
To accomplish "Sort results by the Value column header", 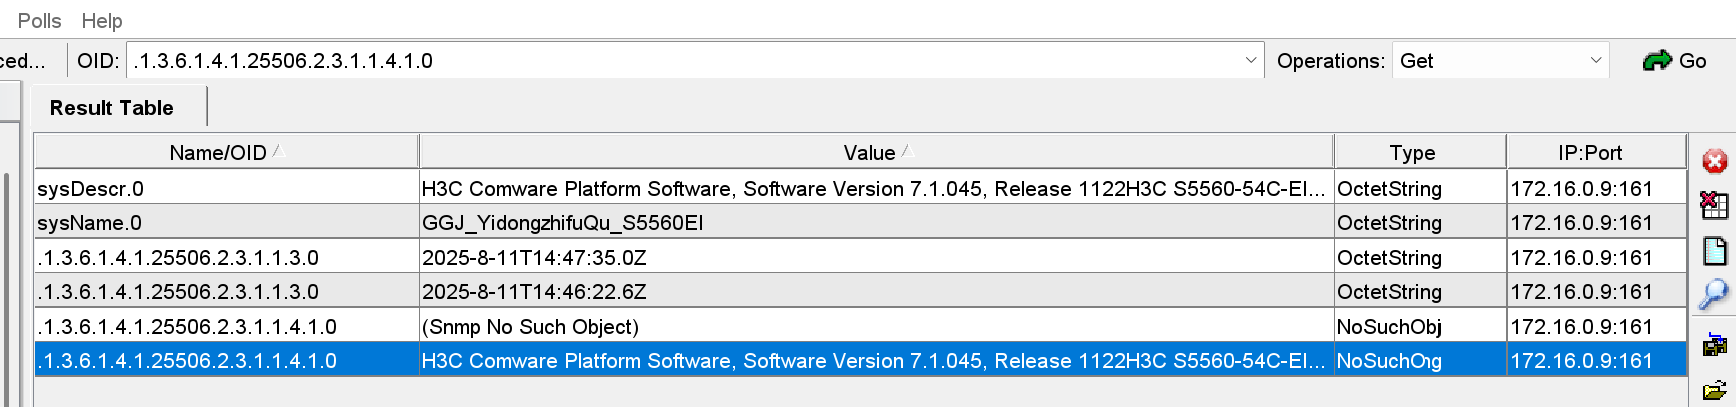I will tap(869, 153).
